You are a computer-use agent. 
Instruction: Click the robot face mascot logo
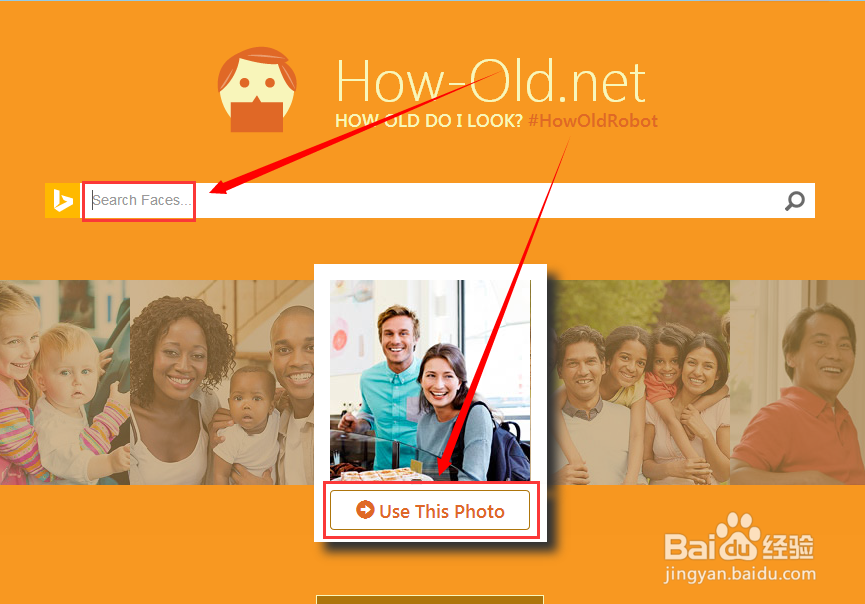click(x=257, y=90)
